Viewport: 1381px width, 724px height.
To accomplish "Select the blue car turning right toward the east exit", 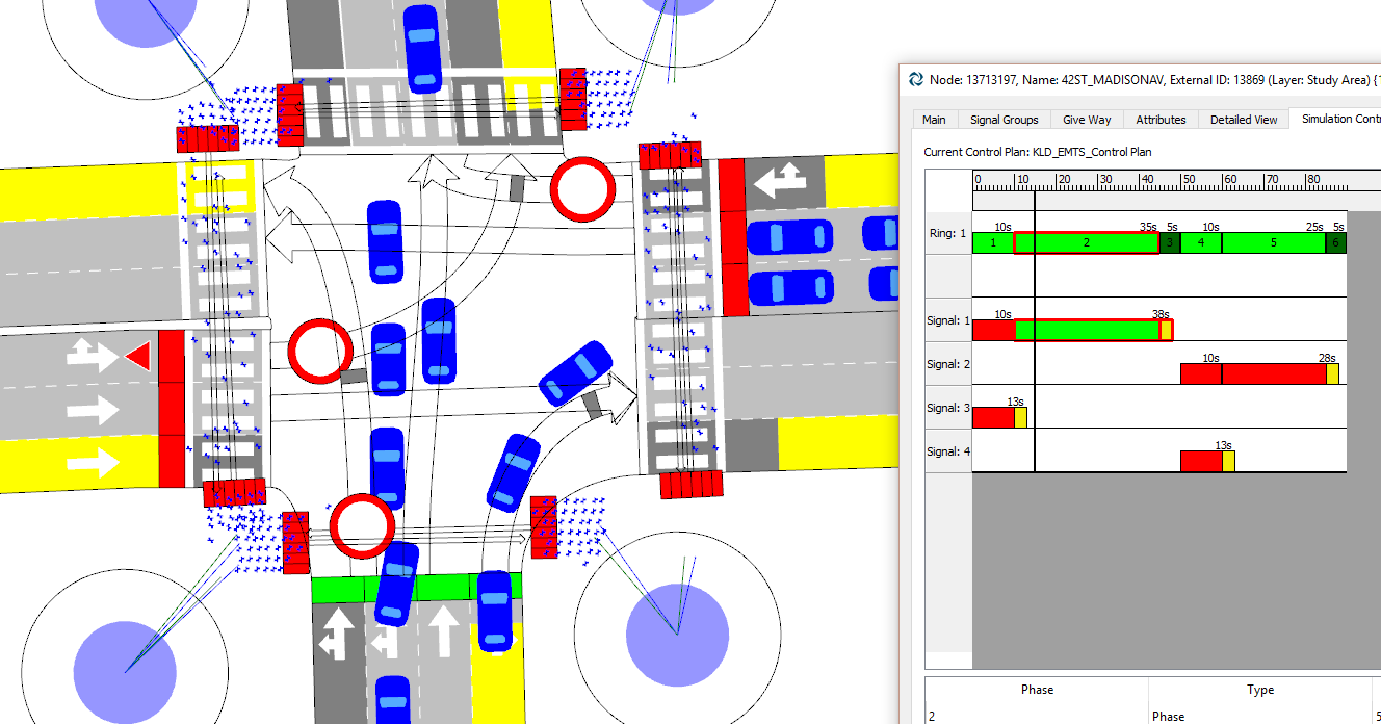I will coord(575,373).
